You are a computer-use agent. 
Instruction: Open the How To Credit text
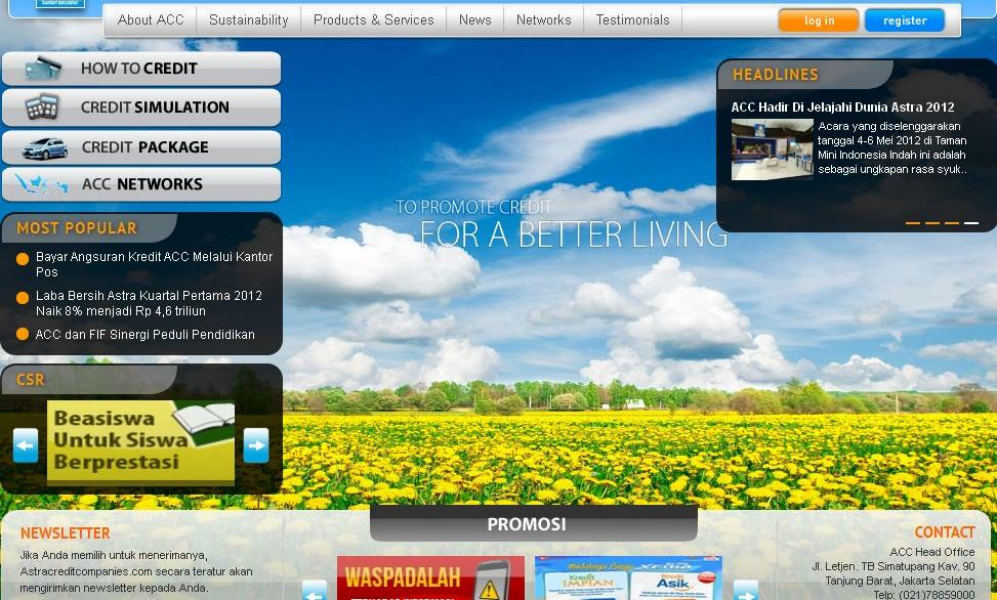pos(139,69)
